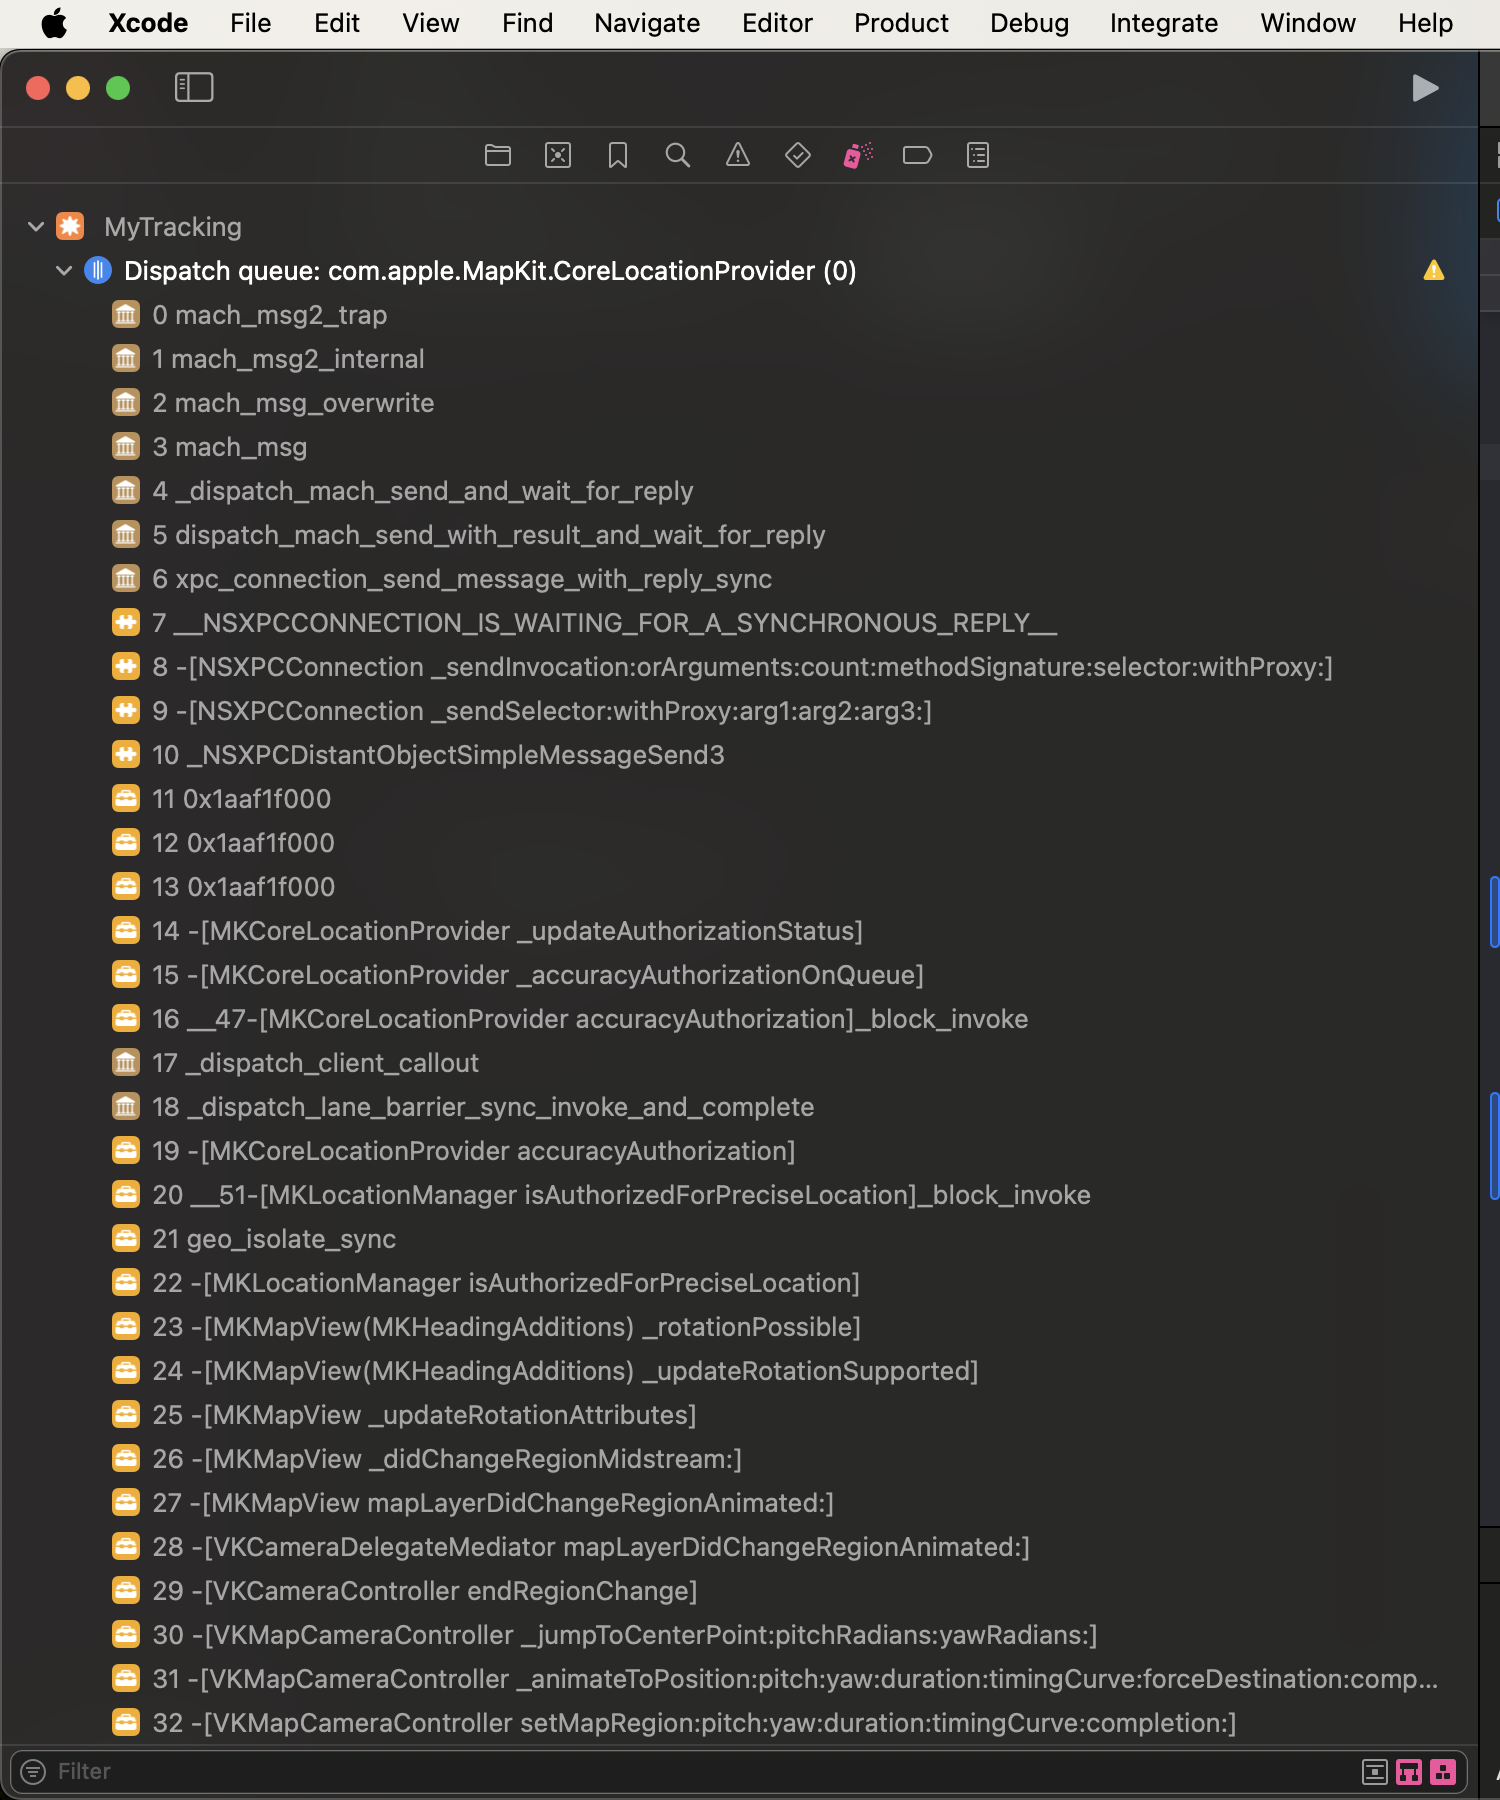Open the Issue navigator warning icon
Screen dimensions: 1500x1800
pos(738,155)
